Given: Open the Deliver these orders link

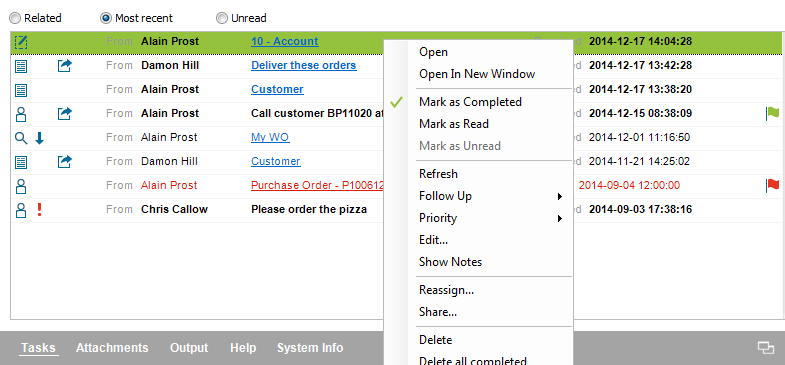Looking at the screenshot, I should tap(303, 66).
